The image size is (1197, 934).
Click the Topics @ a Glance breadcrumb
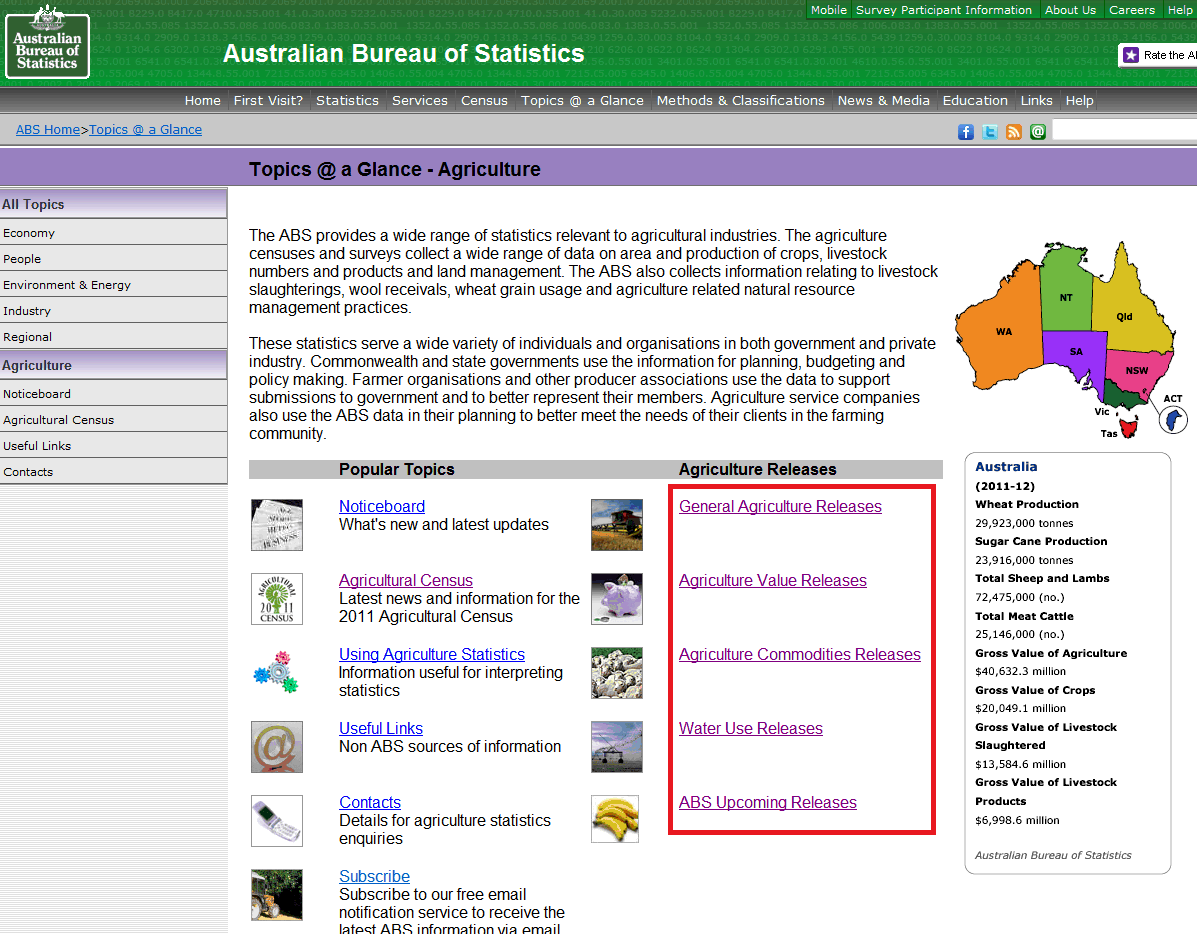pos(145,130)
